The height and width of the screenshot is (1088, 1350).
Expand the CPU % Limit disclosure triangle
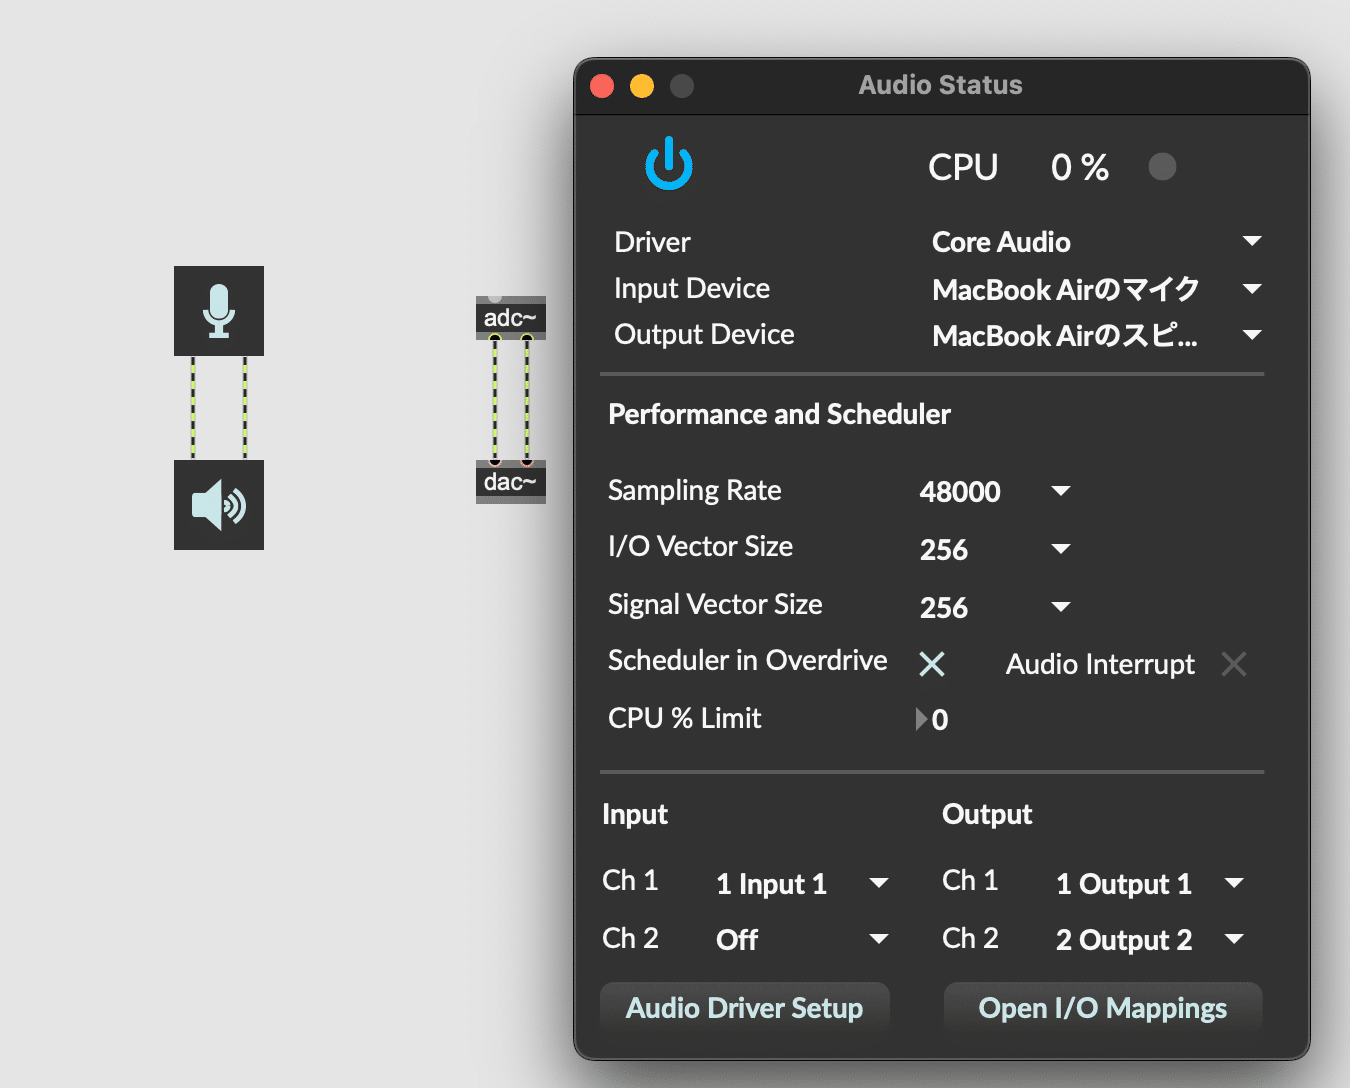(919, 719)
